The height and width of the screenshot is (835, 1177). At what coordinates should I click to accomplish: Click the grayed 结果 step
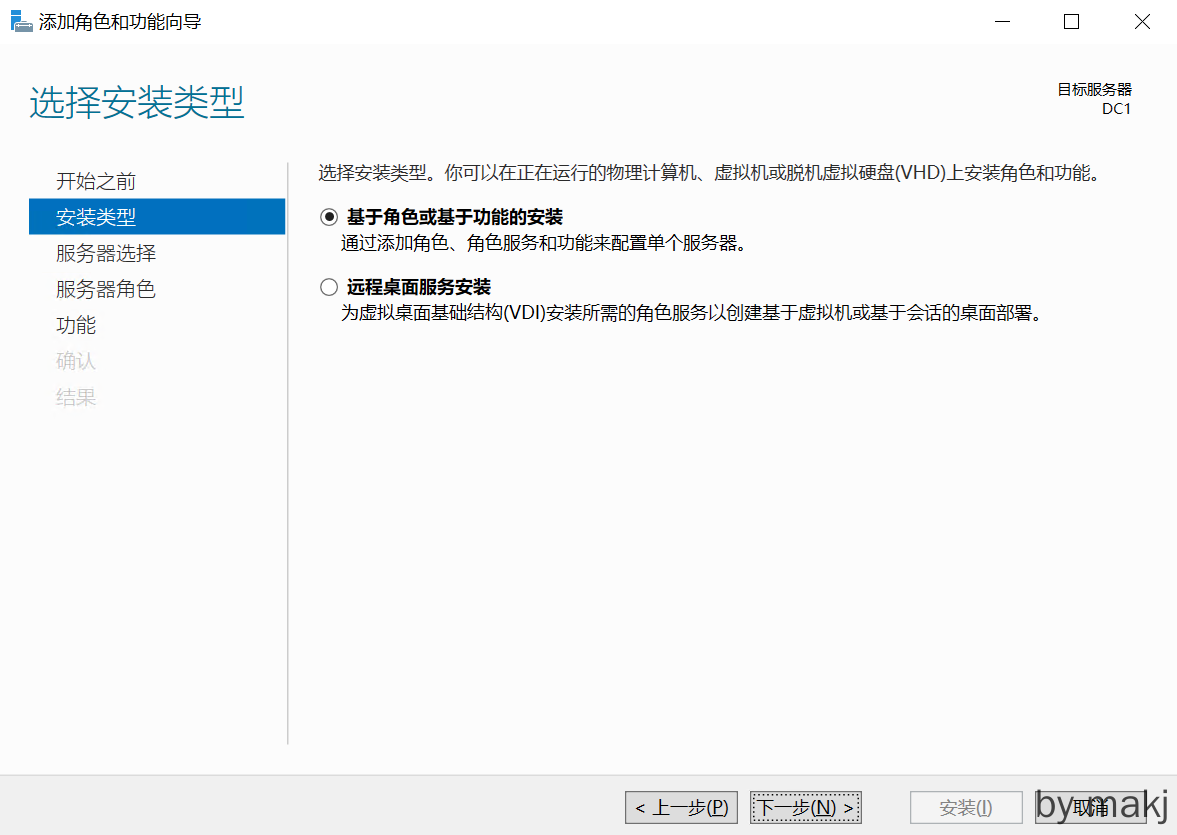click(76, 396)
